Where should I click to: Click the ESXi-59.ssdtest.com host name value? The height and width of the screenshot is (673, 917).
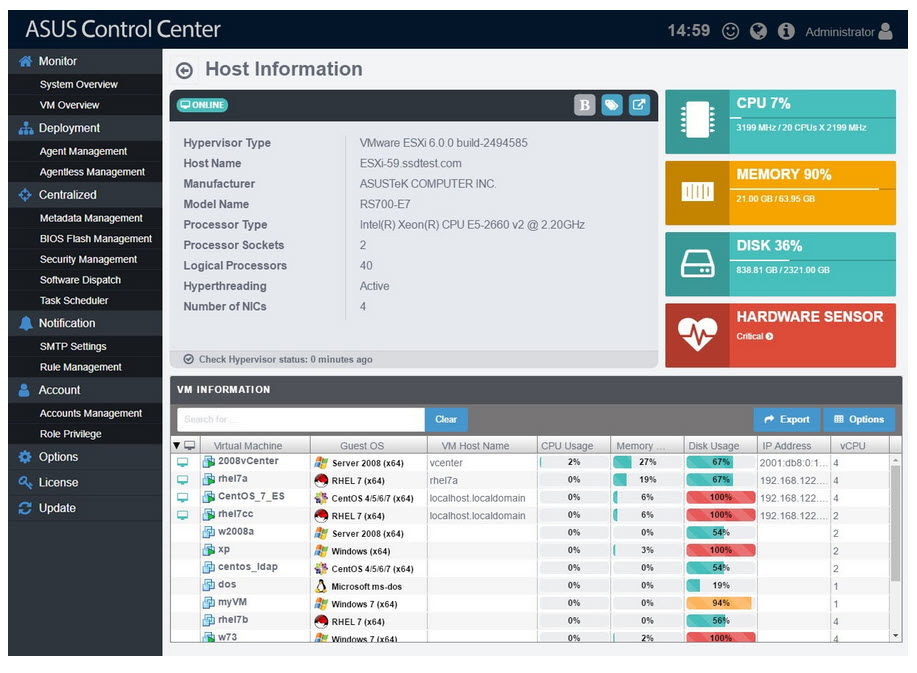(410, 164)
